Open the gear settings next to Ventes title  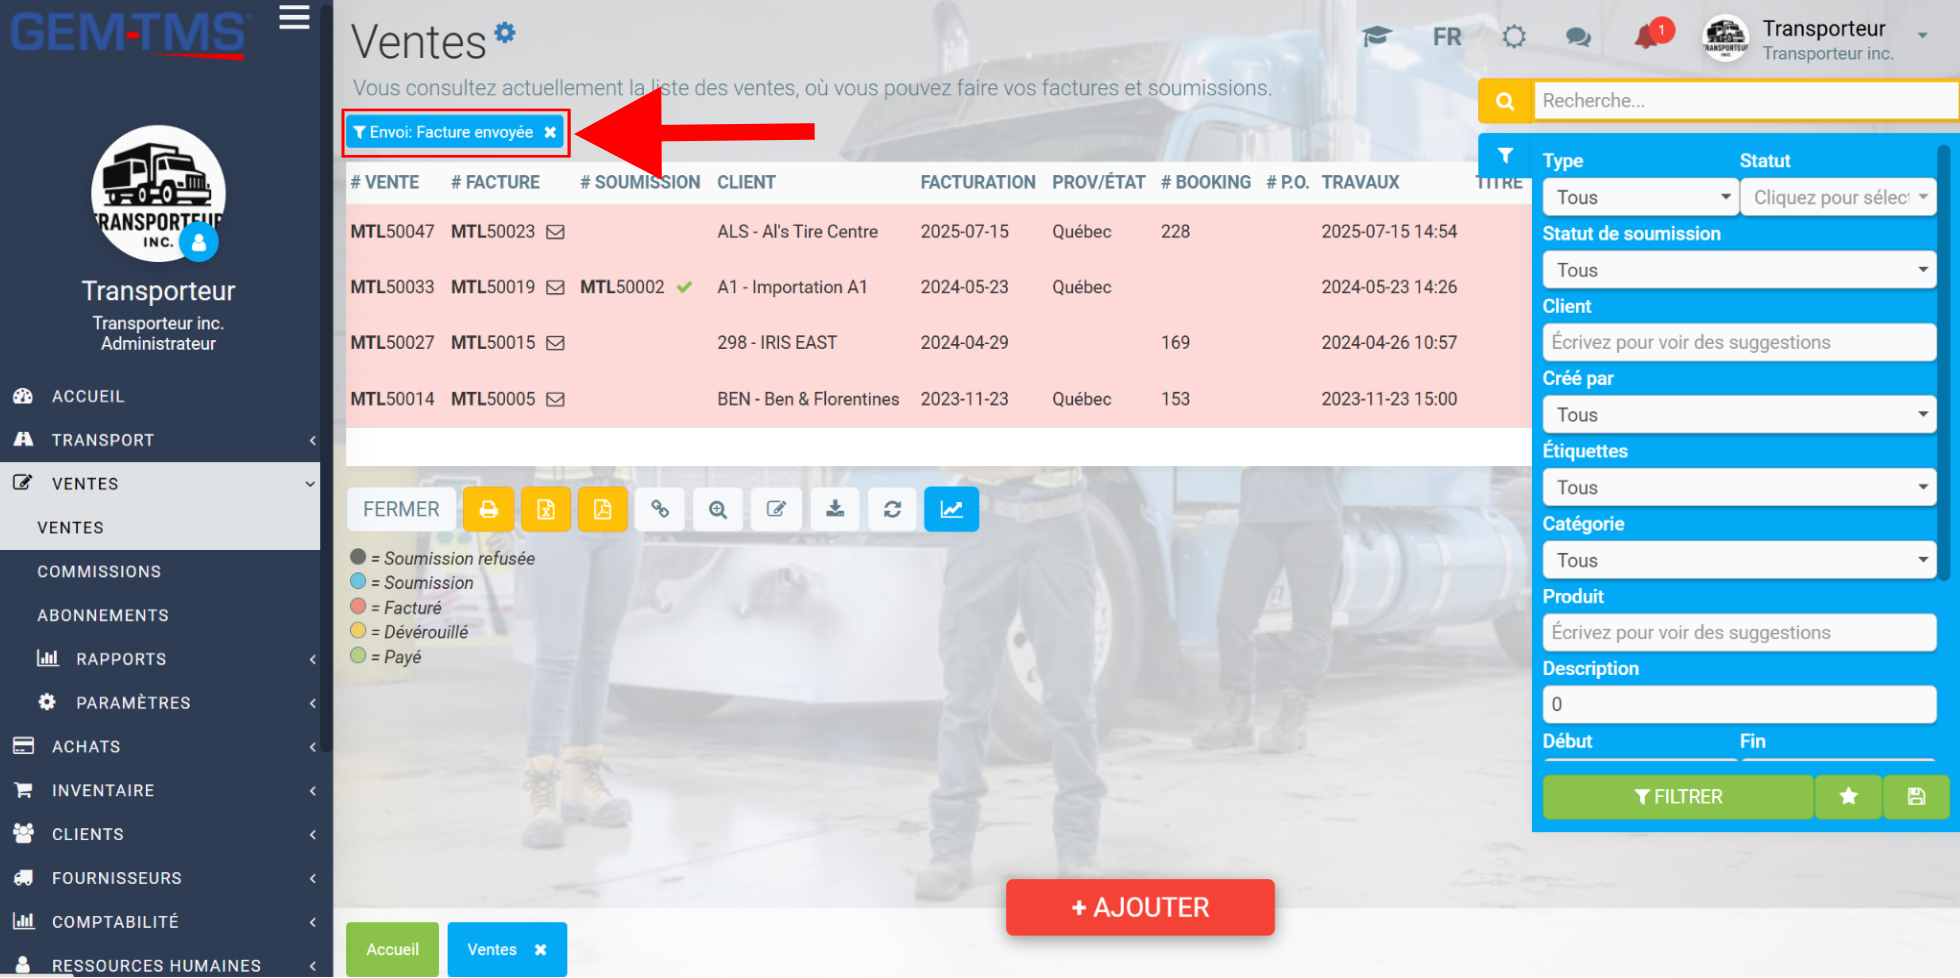pyautogui.click(x=506, y=32)
